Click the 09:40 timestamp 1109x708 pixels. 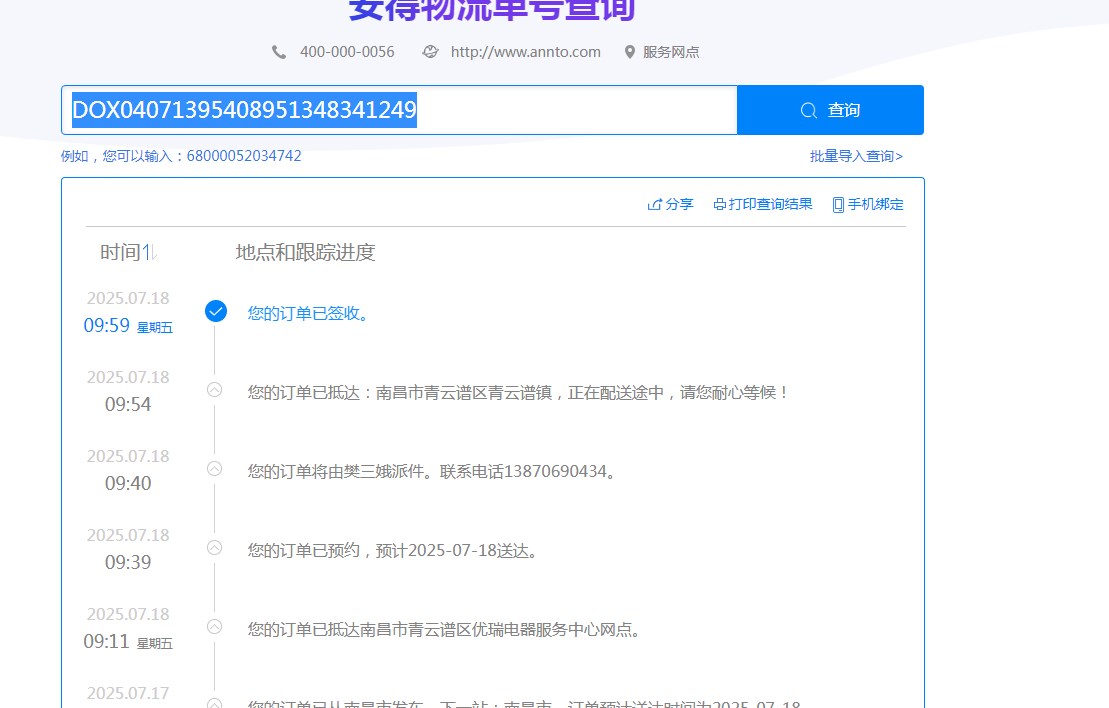pos(128,484)
